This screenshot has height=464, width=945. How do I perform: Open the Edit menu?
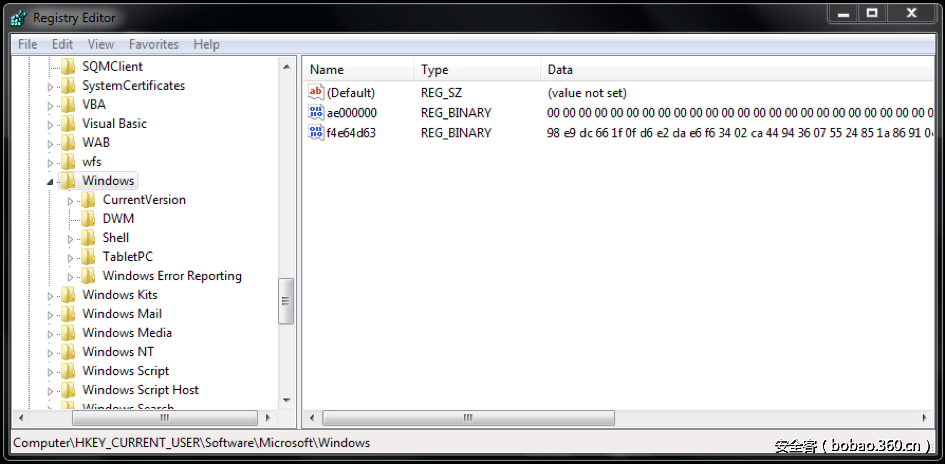tap(62, 44)
